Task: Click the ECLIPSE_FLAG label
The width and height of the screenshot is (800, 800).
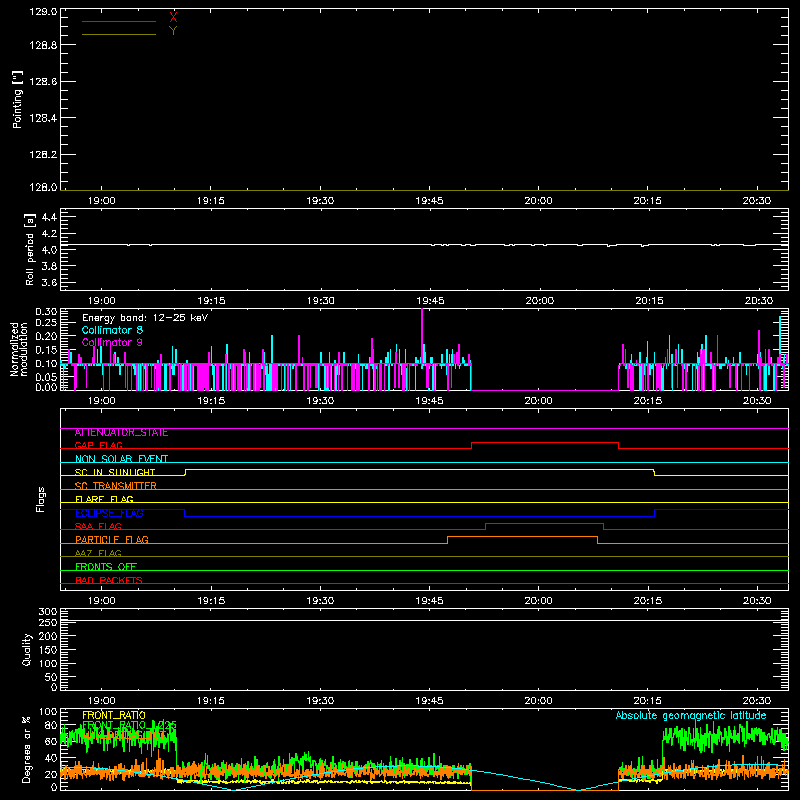Action: (x=109, y=513)
